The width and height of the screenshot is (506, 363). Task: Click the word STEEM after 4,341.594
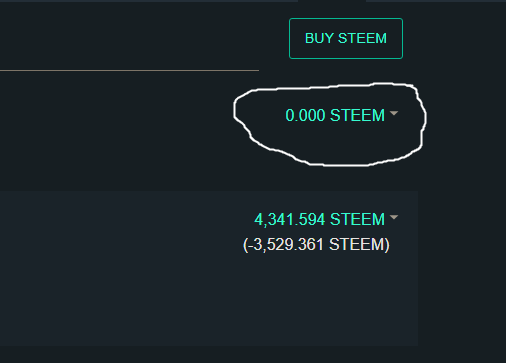357,219
